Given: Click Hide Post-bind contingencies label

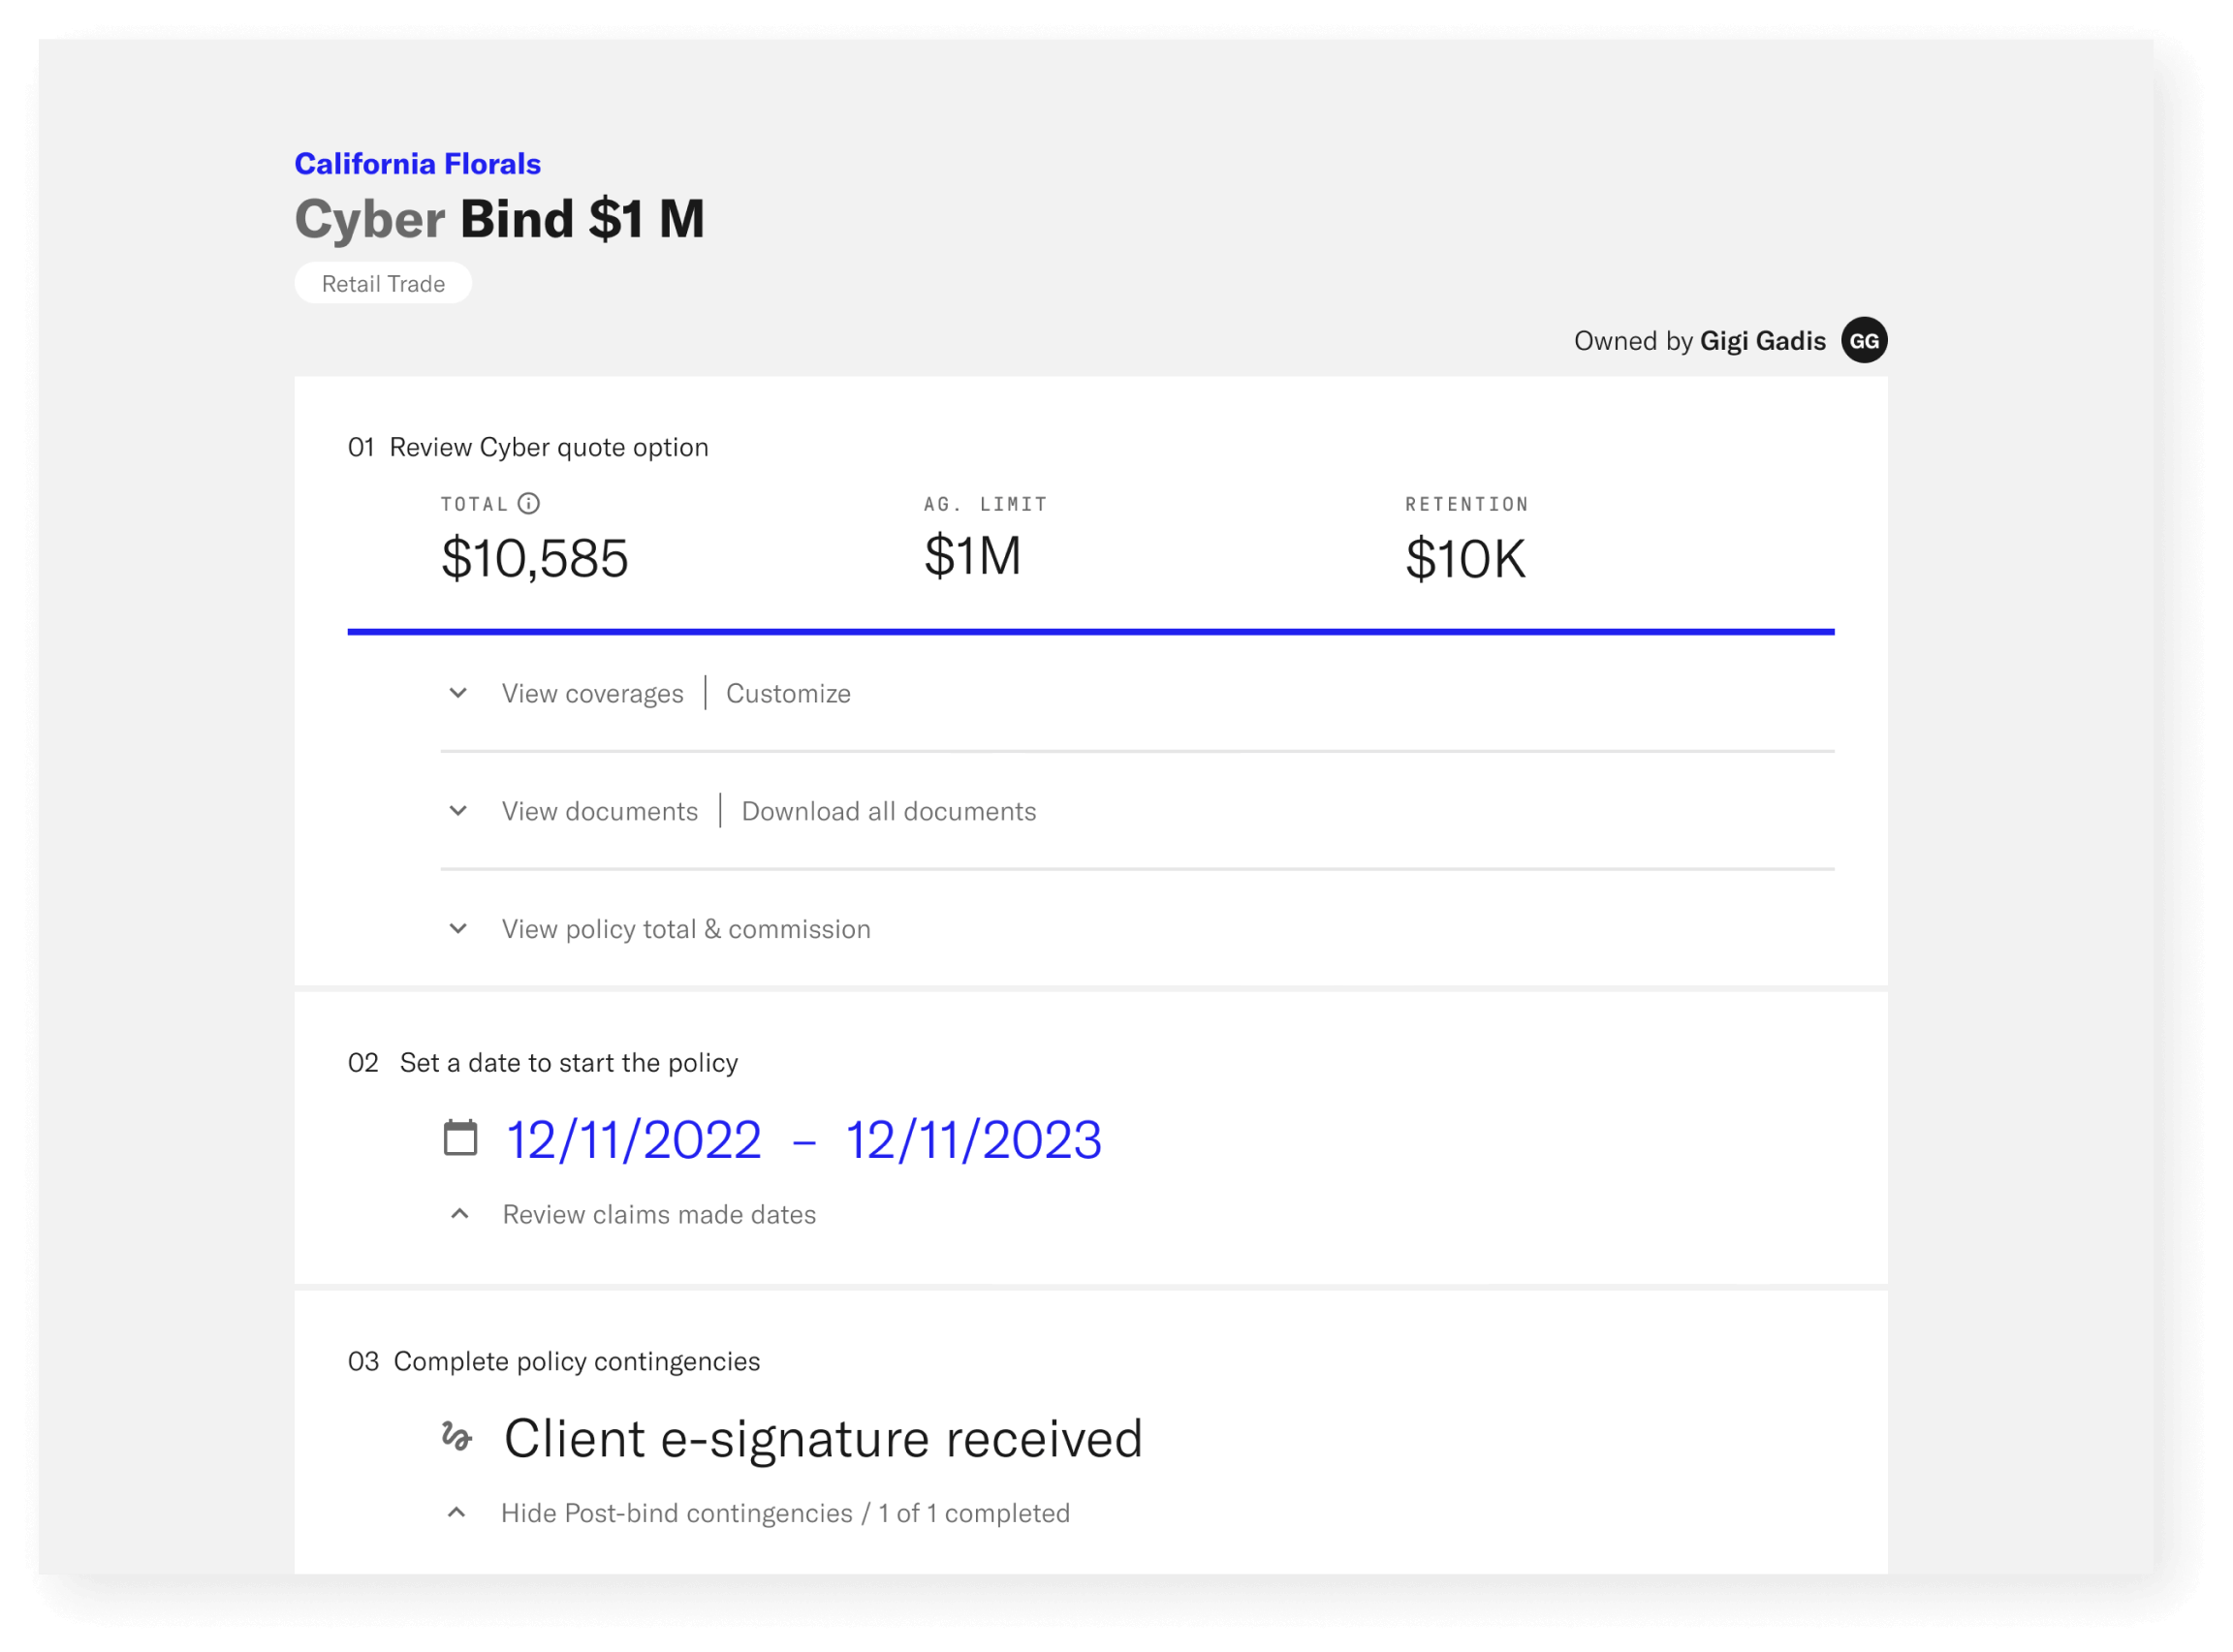Looking at the screenshot, I should click(786, 1513).
